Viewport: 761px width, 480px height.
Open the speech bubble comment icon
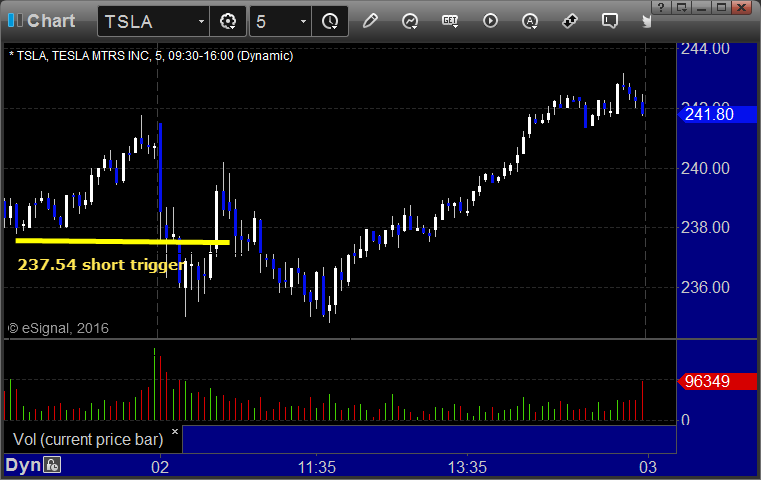click(x=610, y=21)
